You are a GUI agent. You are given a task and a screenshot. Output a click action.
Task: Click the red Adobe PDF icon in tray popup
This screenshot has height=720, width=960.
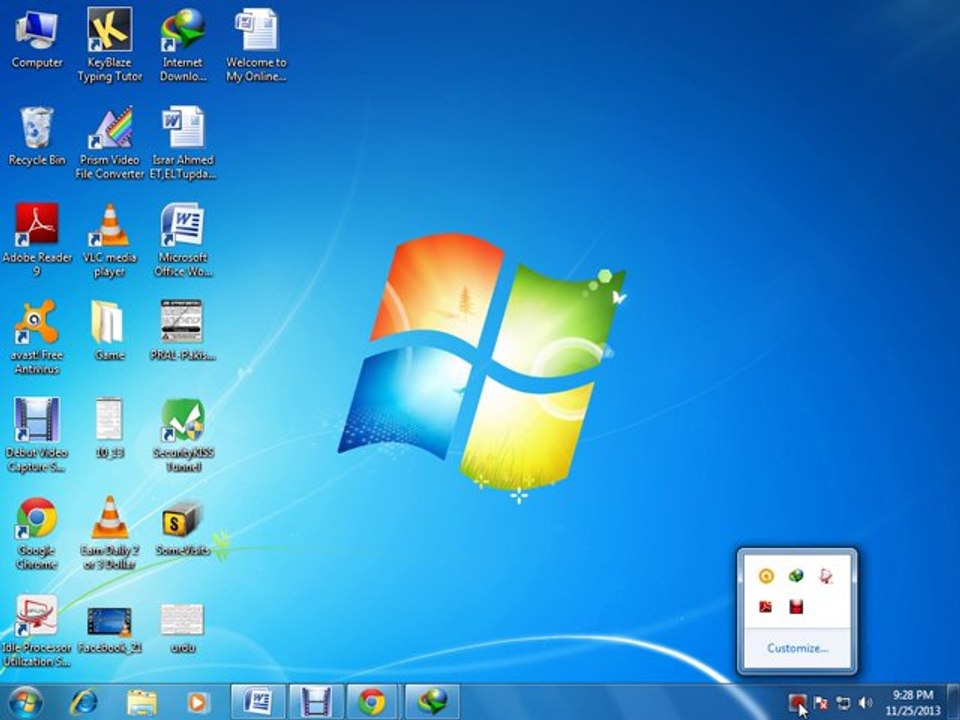765,607
